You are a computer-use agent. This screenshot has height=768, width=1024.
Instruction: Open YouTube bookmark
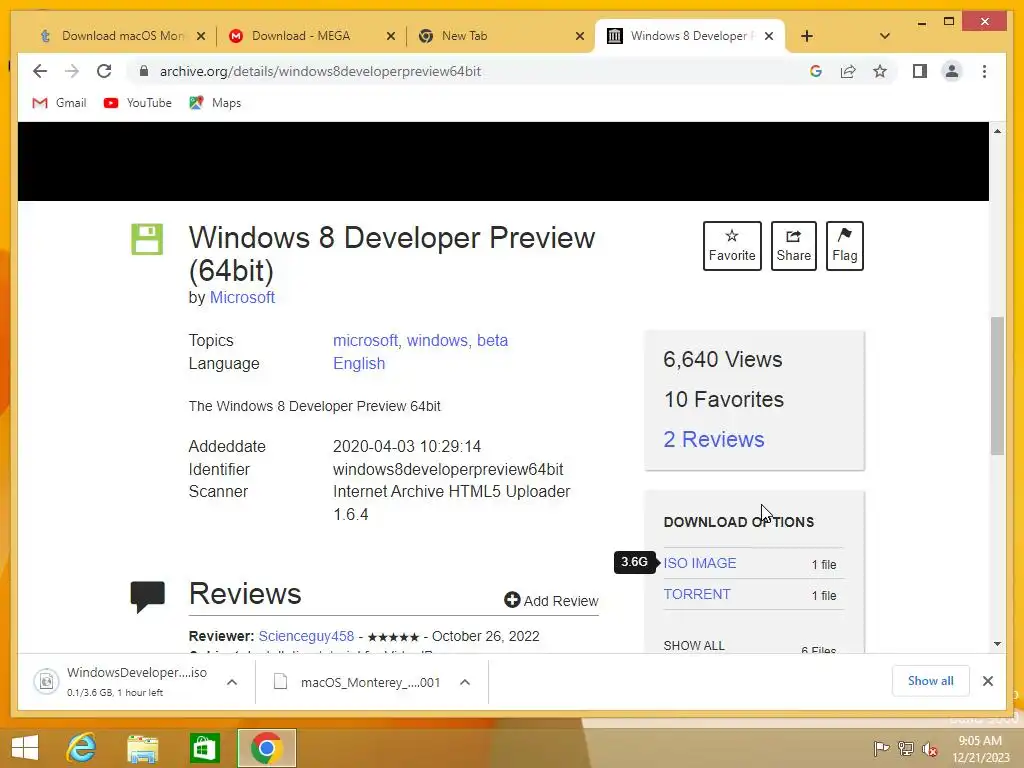coord(138,103)
